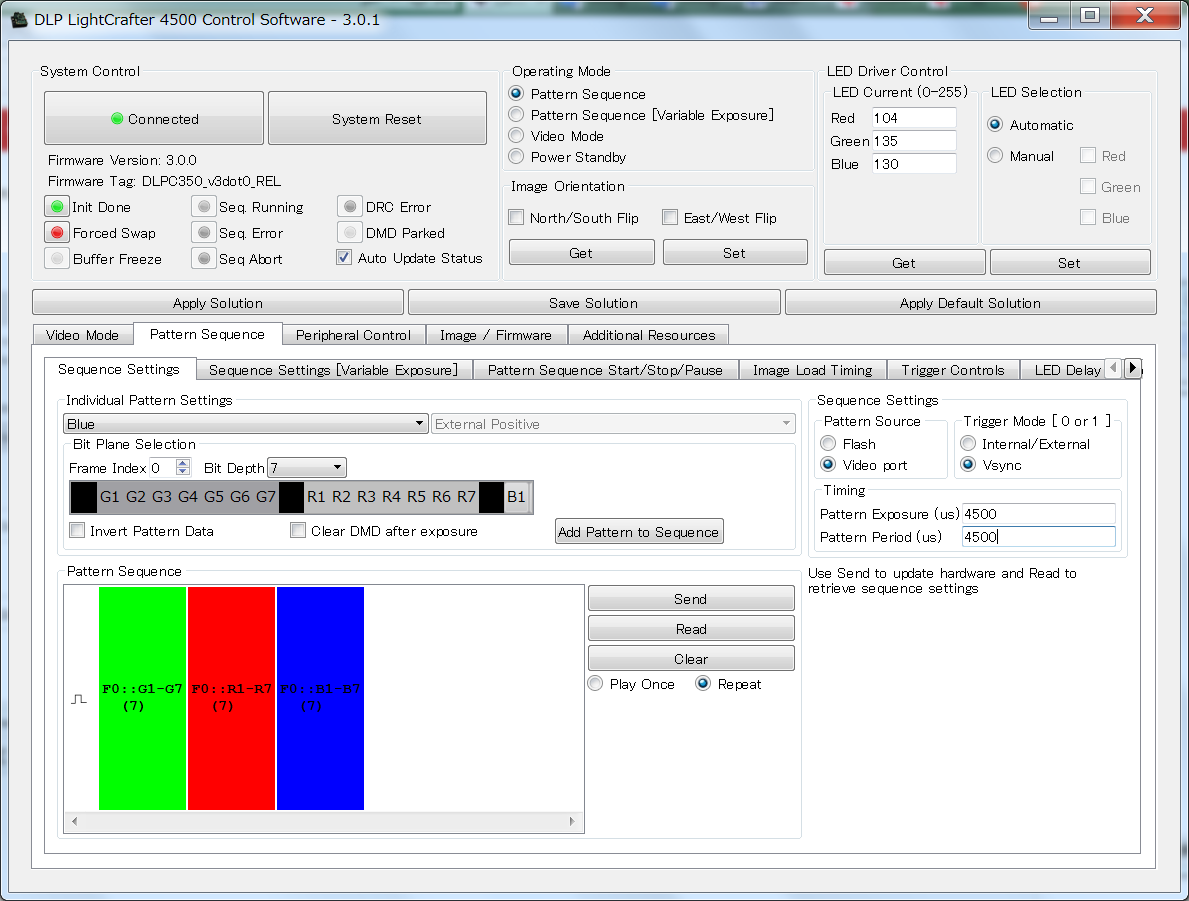Select red R1-R7 pattern block
The width and height of the screenshot is (1189, 901).
(x=231, y=698)
